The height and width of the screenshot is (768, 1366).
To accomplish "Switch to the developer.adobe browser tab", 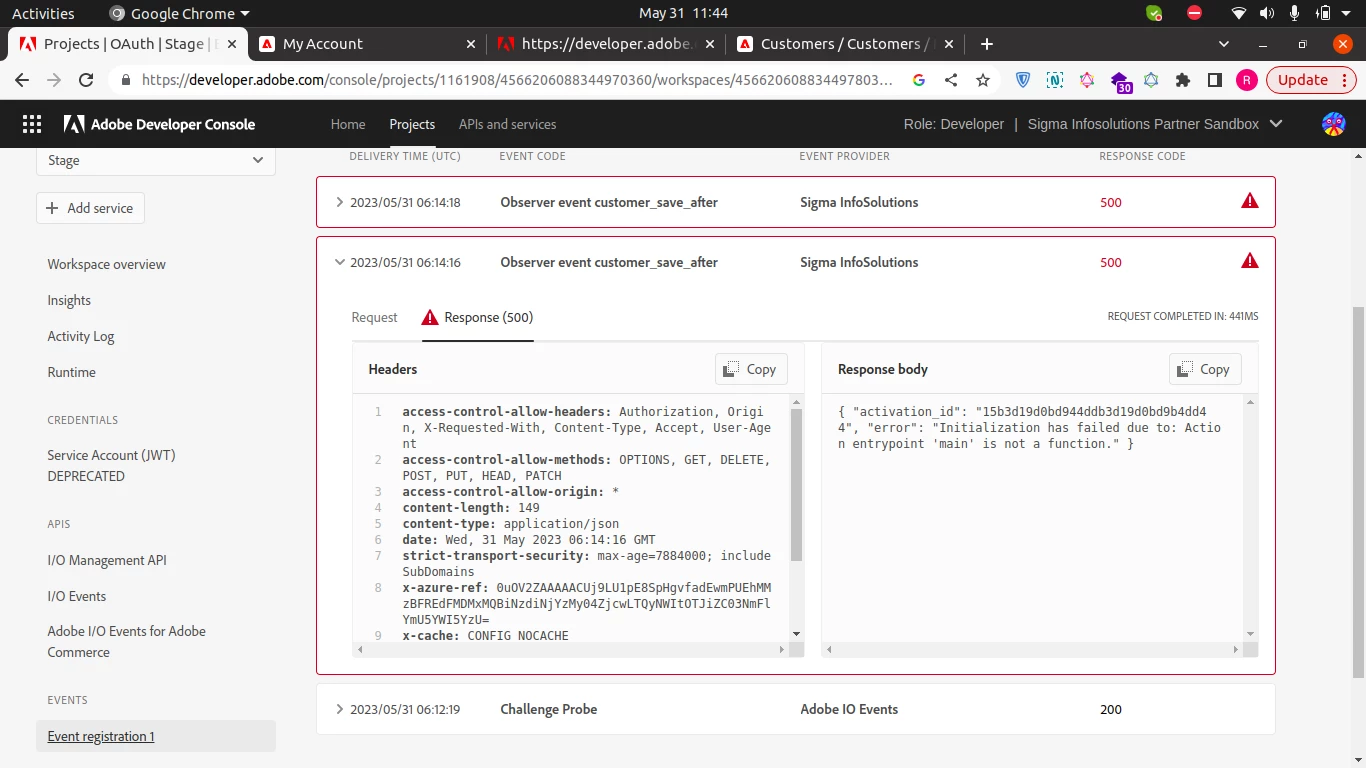I will pyautogui.click(x=606, y=44).
